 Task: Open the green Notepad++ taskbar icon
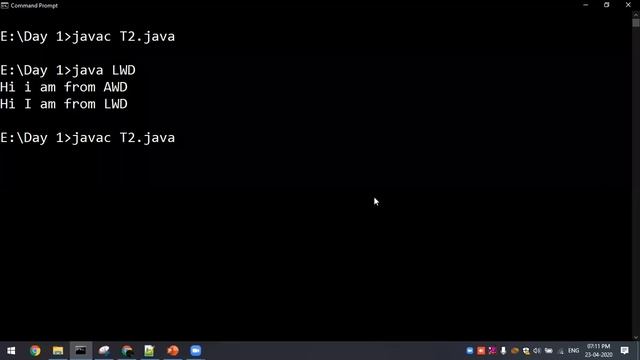[x=149, y=351]
